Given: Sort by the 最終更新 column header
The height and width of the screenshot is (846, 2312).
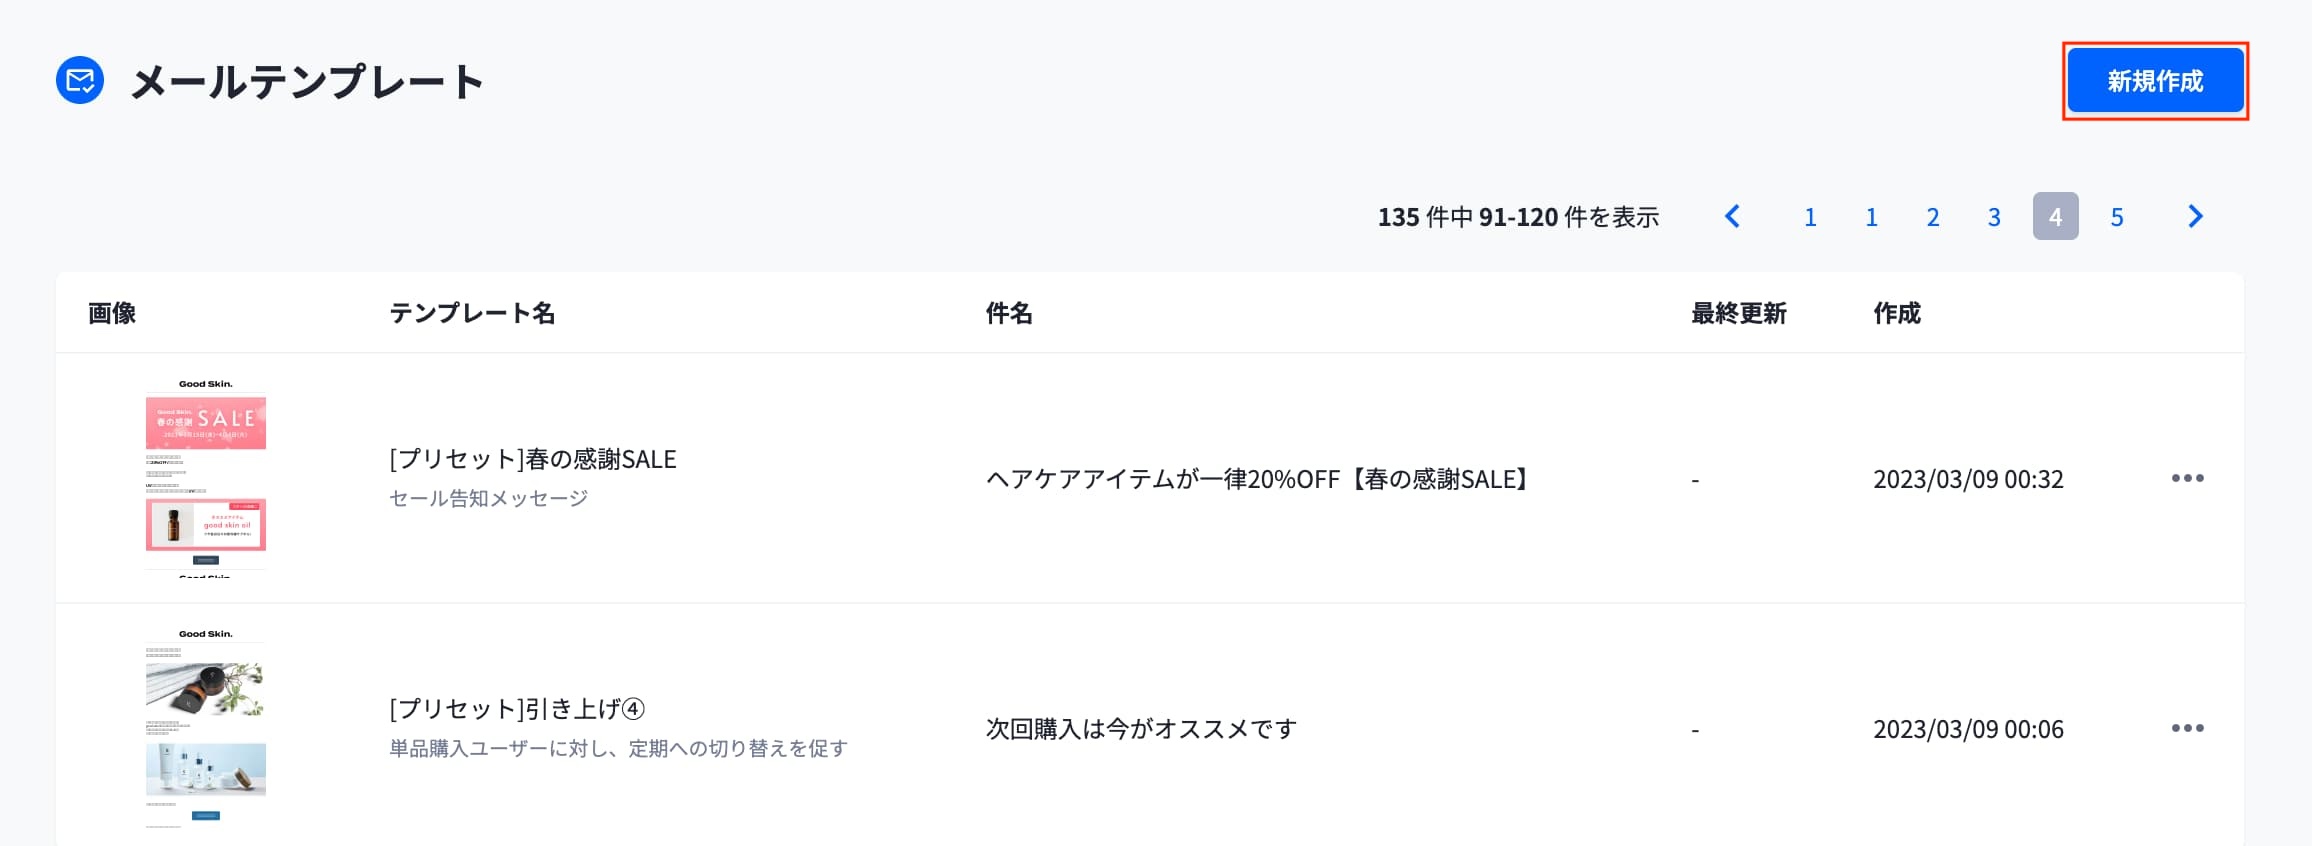Looking at the screenshot, I should click(x=1738, y=313).
